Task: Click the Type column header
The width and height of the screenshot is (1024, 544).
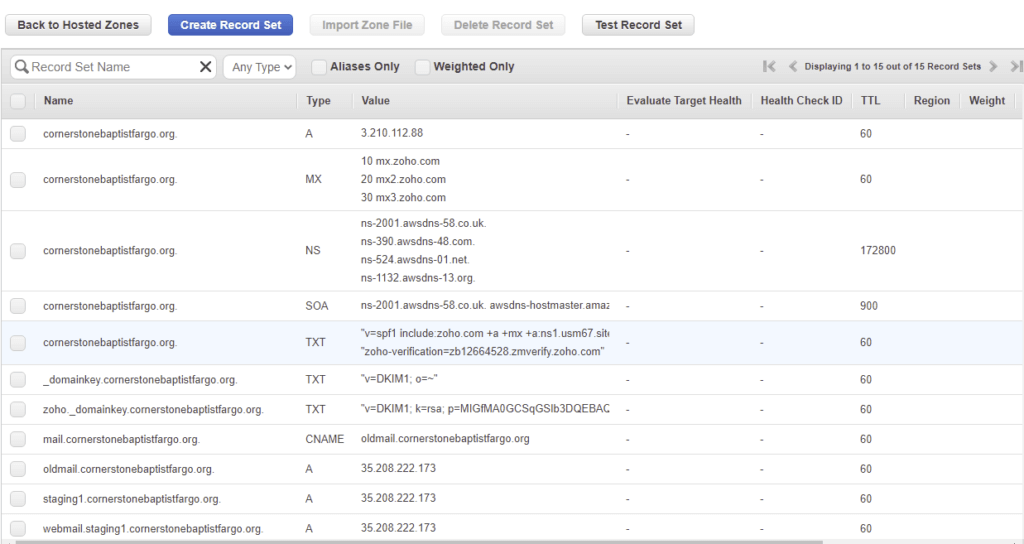Action: coord(318,101)
